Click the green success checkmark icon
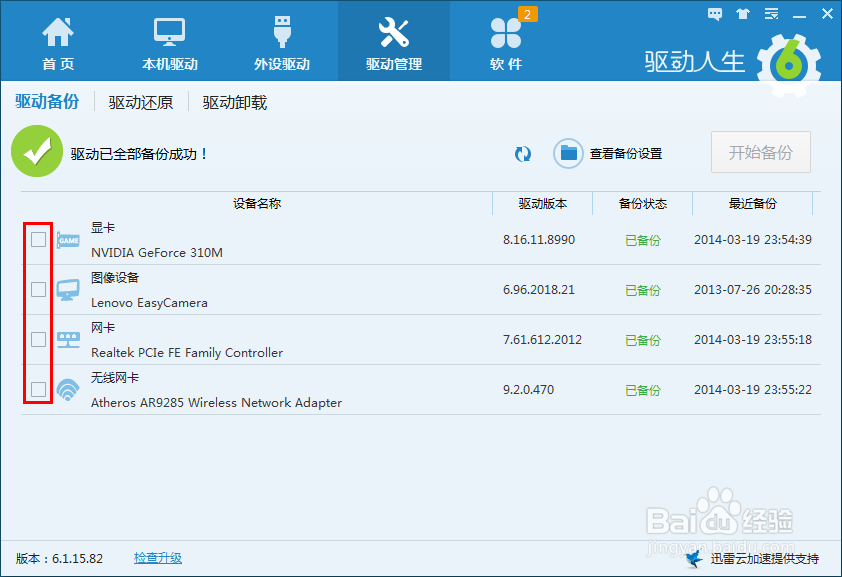This screenshot has width=842, height=577. point(37,151)
